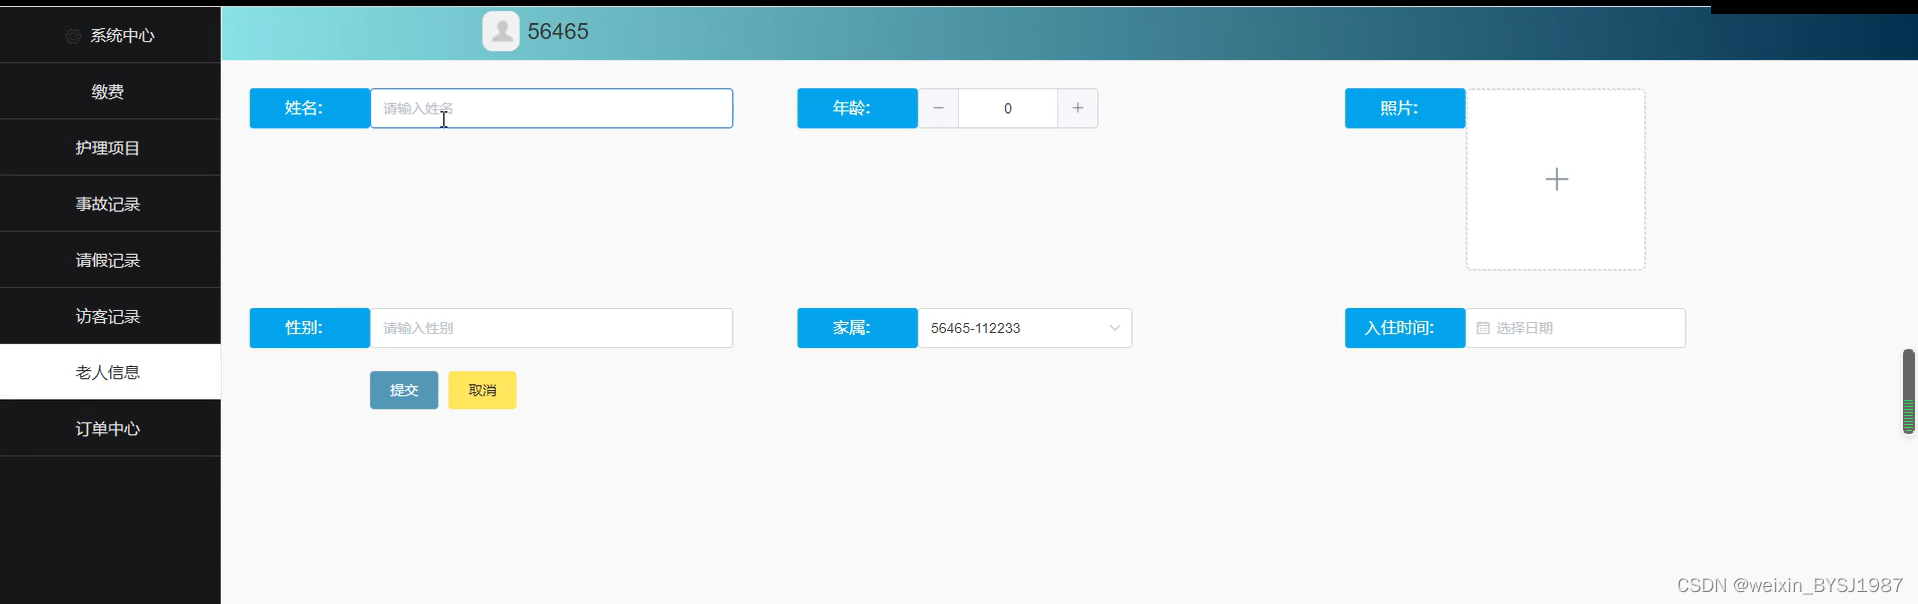Click the yellow 取消 cancel button
1918x604 pixels.
[x=482, y=390]
